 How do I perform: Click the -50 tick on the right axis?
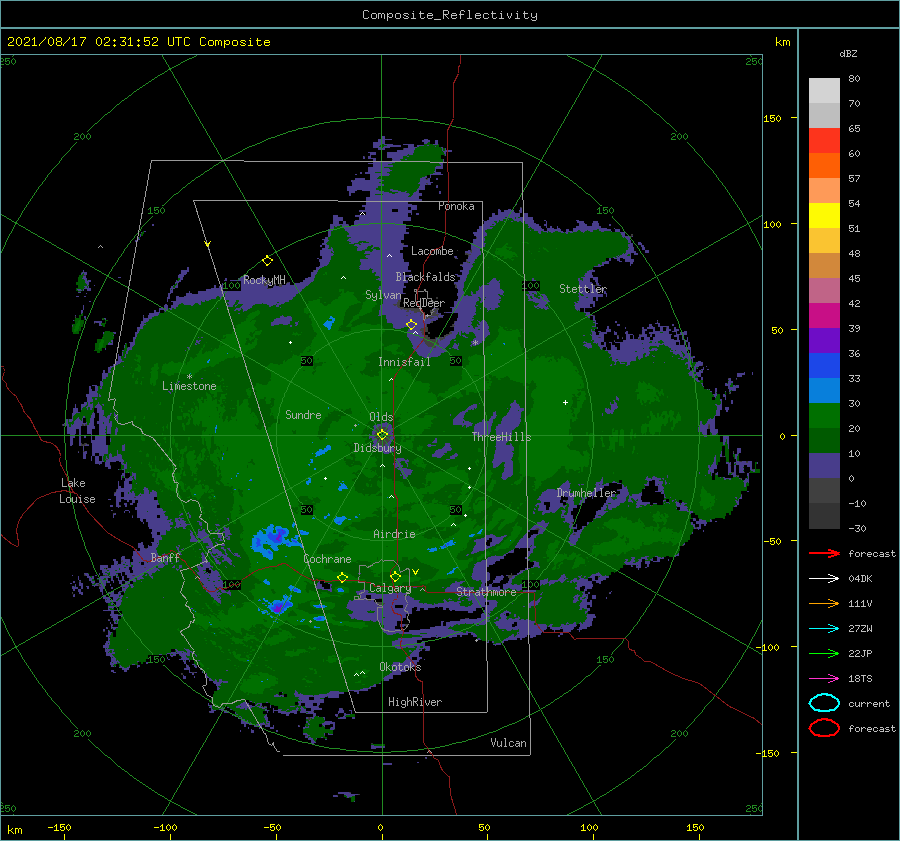click(772, 541)
